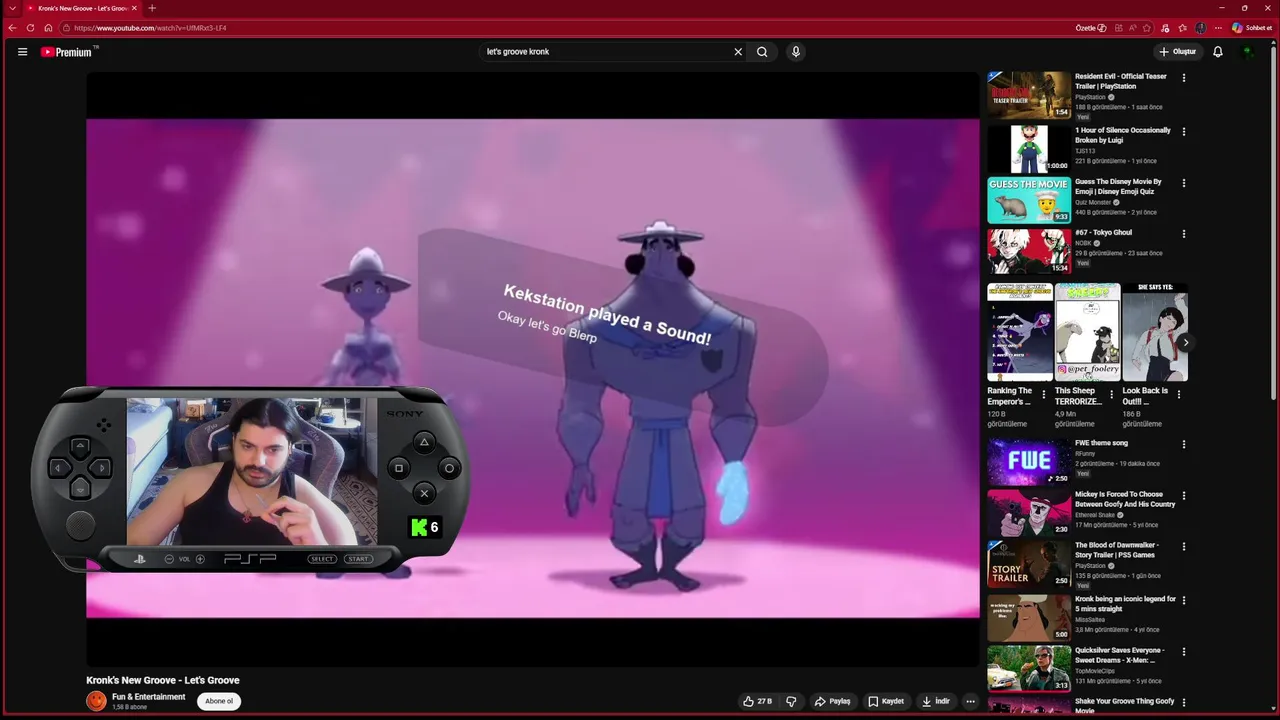1280x720 pixels.
Task: Open a new browser tab
Action: (152, 8)
